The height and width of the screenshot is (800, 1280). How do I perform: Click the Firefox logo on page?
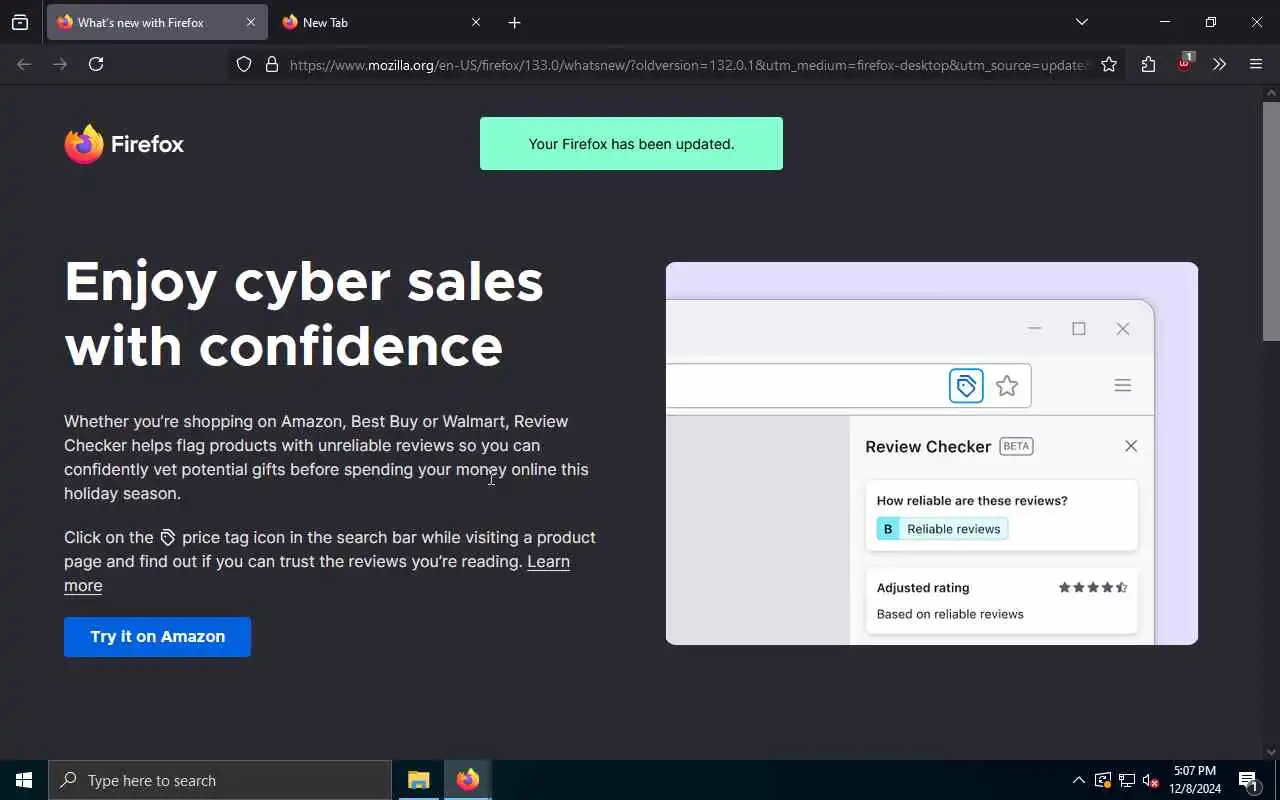coord(124,144)
